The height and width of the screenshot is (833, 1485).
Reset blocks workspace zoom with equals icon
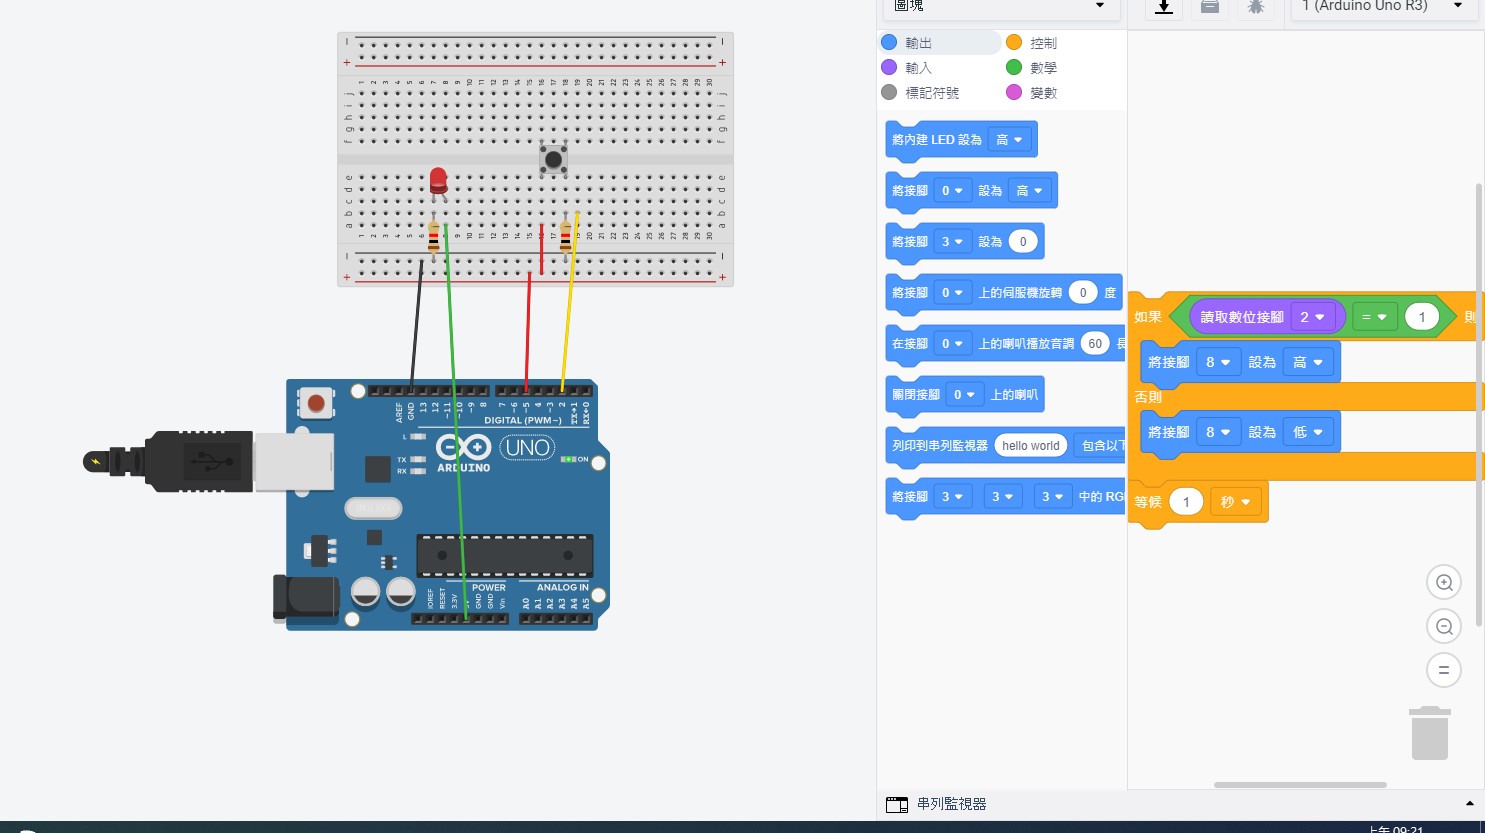[1443, 670]
